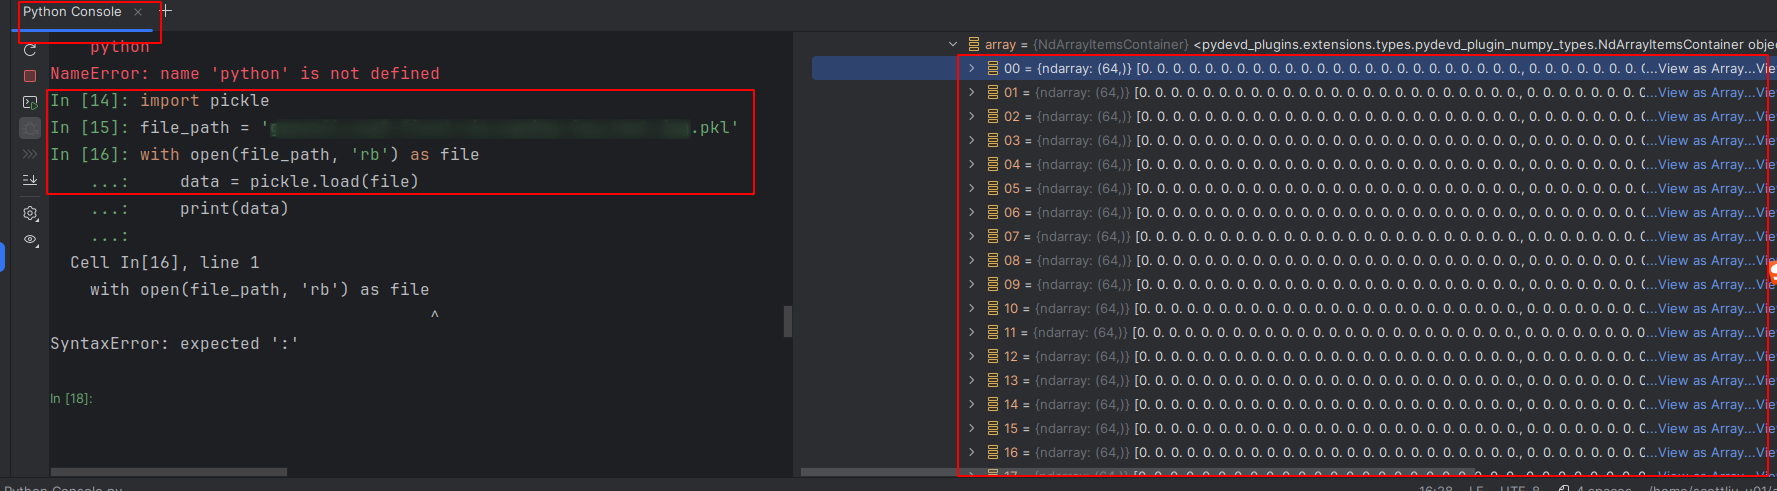Close the Python Console tab
Image resolution: width=1777 pixels, height=491 pixels.
[x=138, y=12]
